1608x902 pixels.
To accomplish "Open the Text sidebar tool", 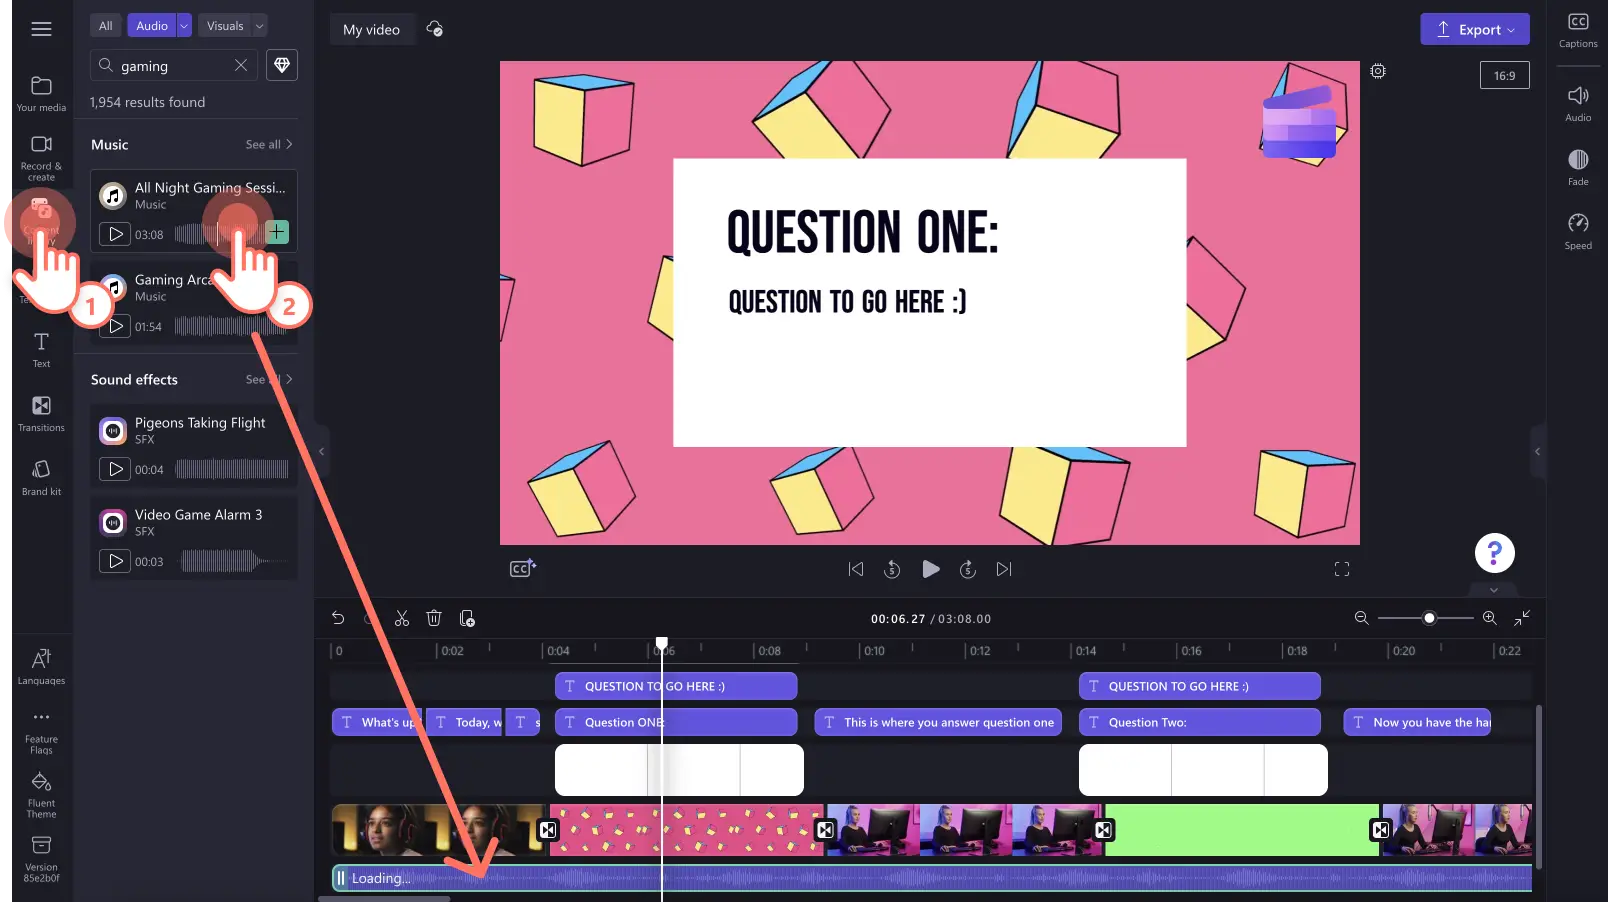I will pos(41,350).
